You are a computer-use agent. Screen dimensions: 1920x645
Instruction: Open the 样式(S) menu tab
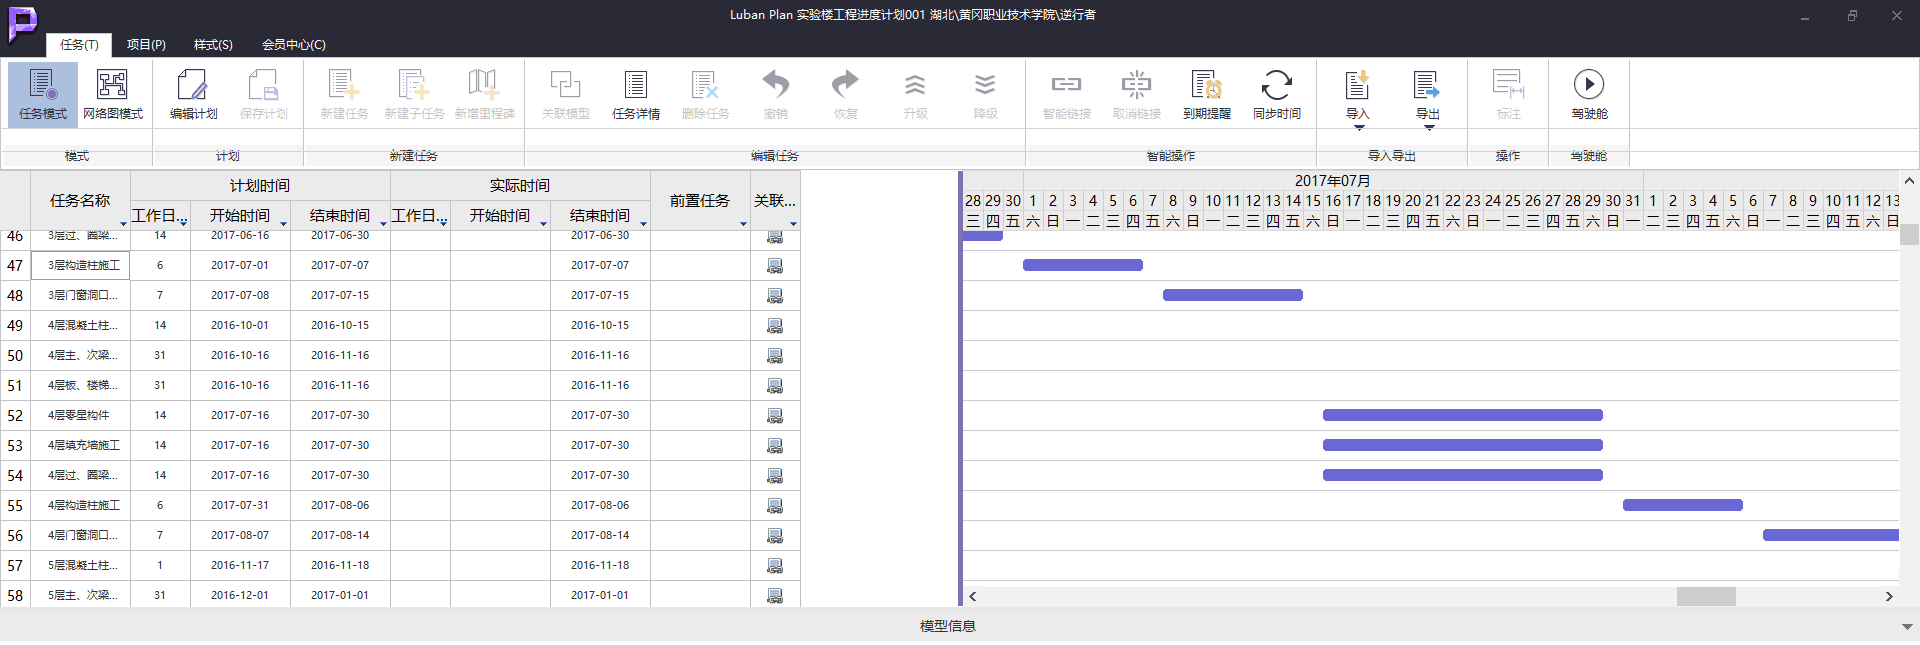(213, 45)
